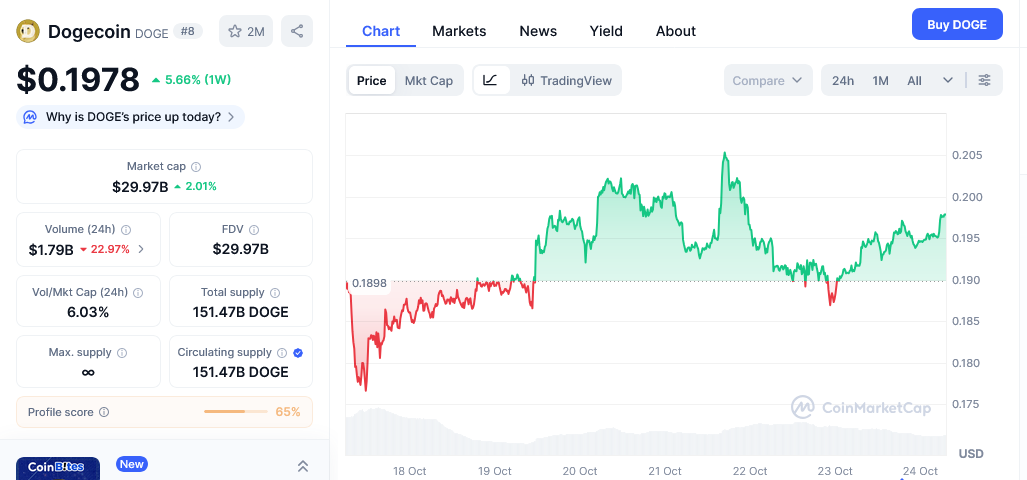The image size is (1027, 480).
Task: Click the Market cap info icon
Action: 196,167
